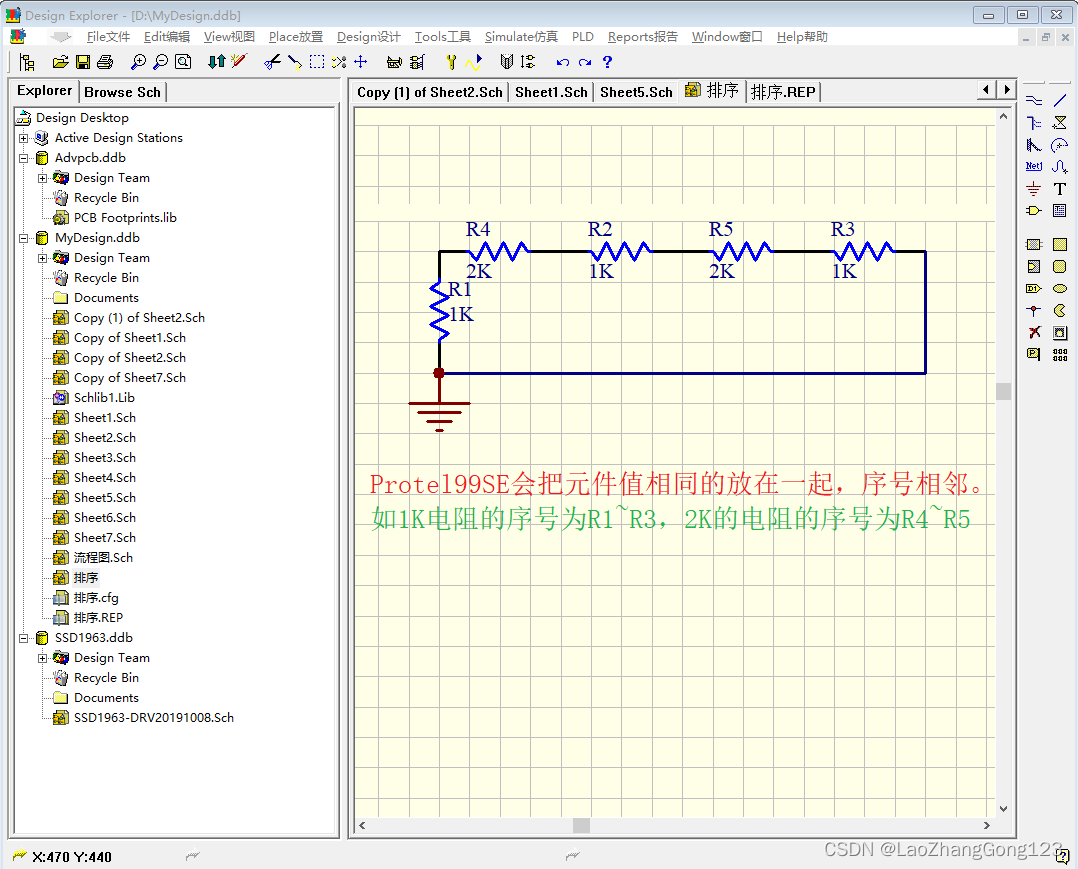Click the Help question mark icon

click(x=607, y=63)
